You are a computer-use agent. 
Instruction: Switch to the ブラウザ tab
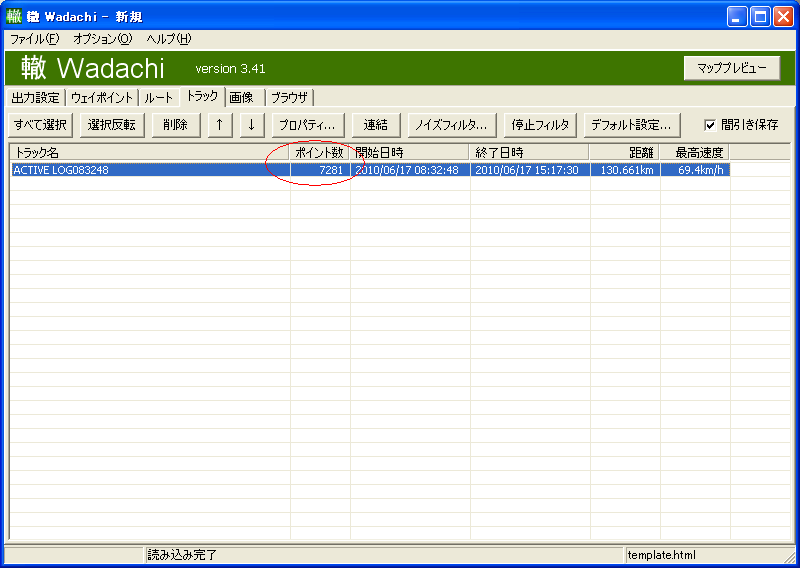coord(289,97)
